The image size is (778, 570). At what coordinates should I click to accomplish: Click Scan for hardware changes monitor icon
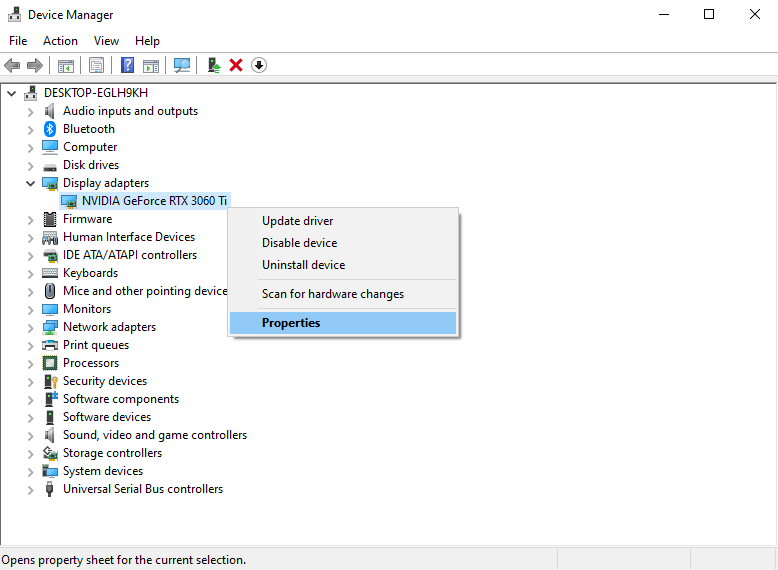(x=182, y=65)
